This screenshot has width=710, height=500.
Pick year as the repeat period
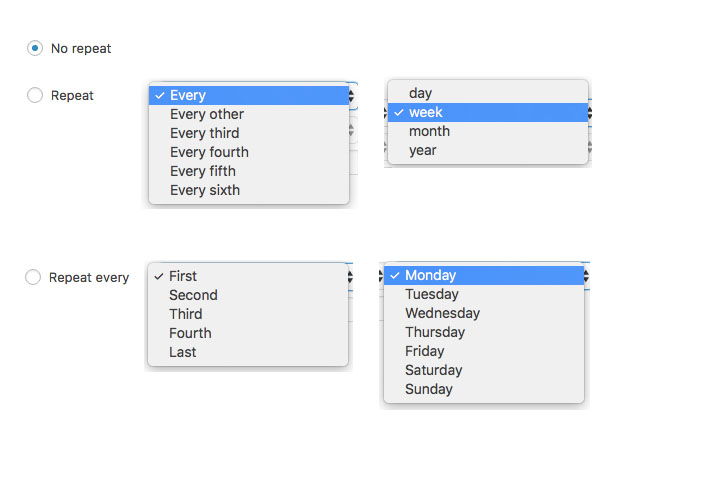(x=423, y=150)
